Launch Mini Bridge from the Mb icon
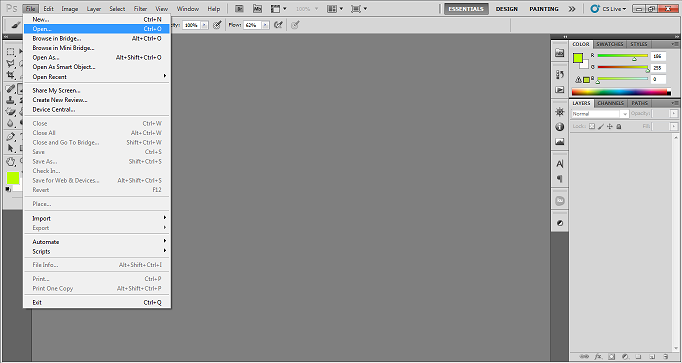 click(257, 8)
